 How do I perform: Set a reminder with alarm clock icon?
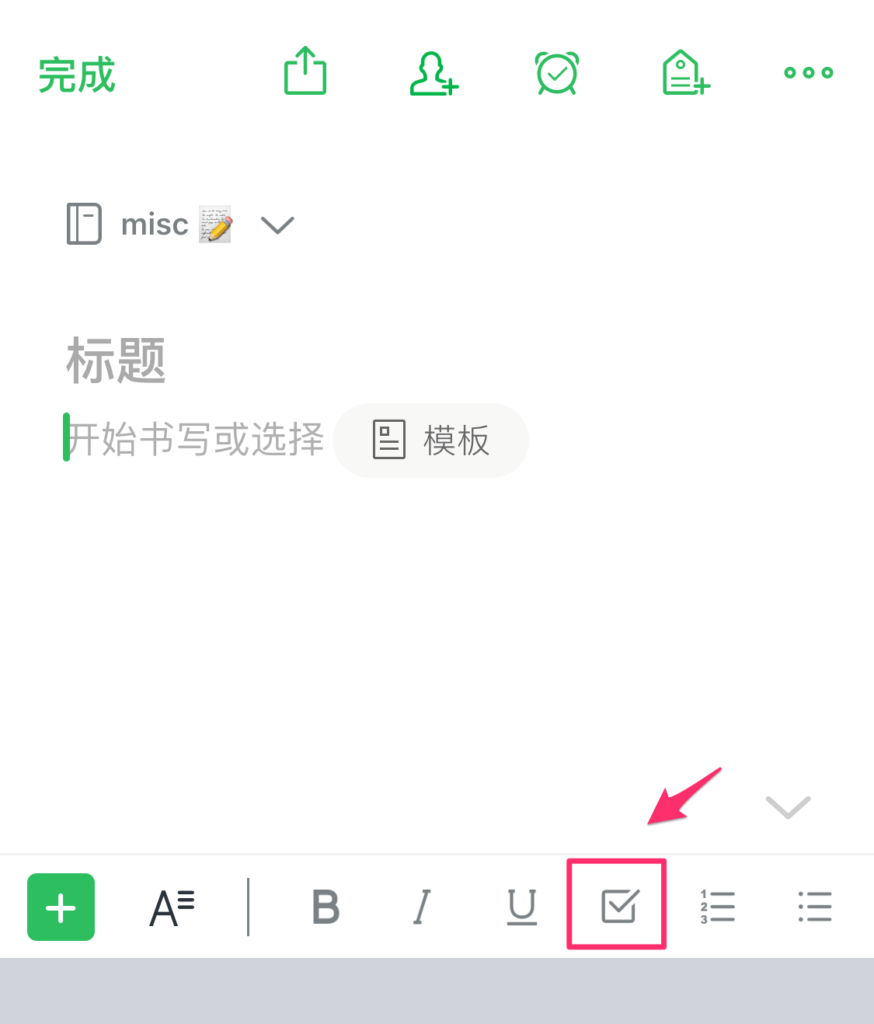pyautogui.click(x=557, y=72)
